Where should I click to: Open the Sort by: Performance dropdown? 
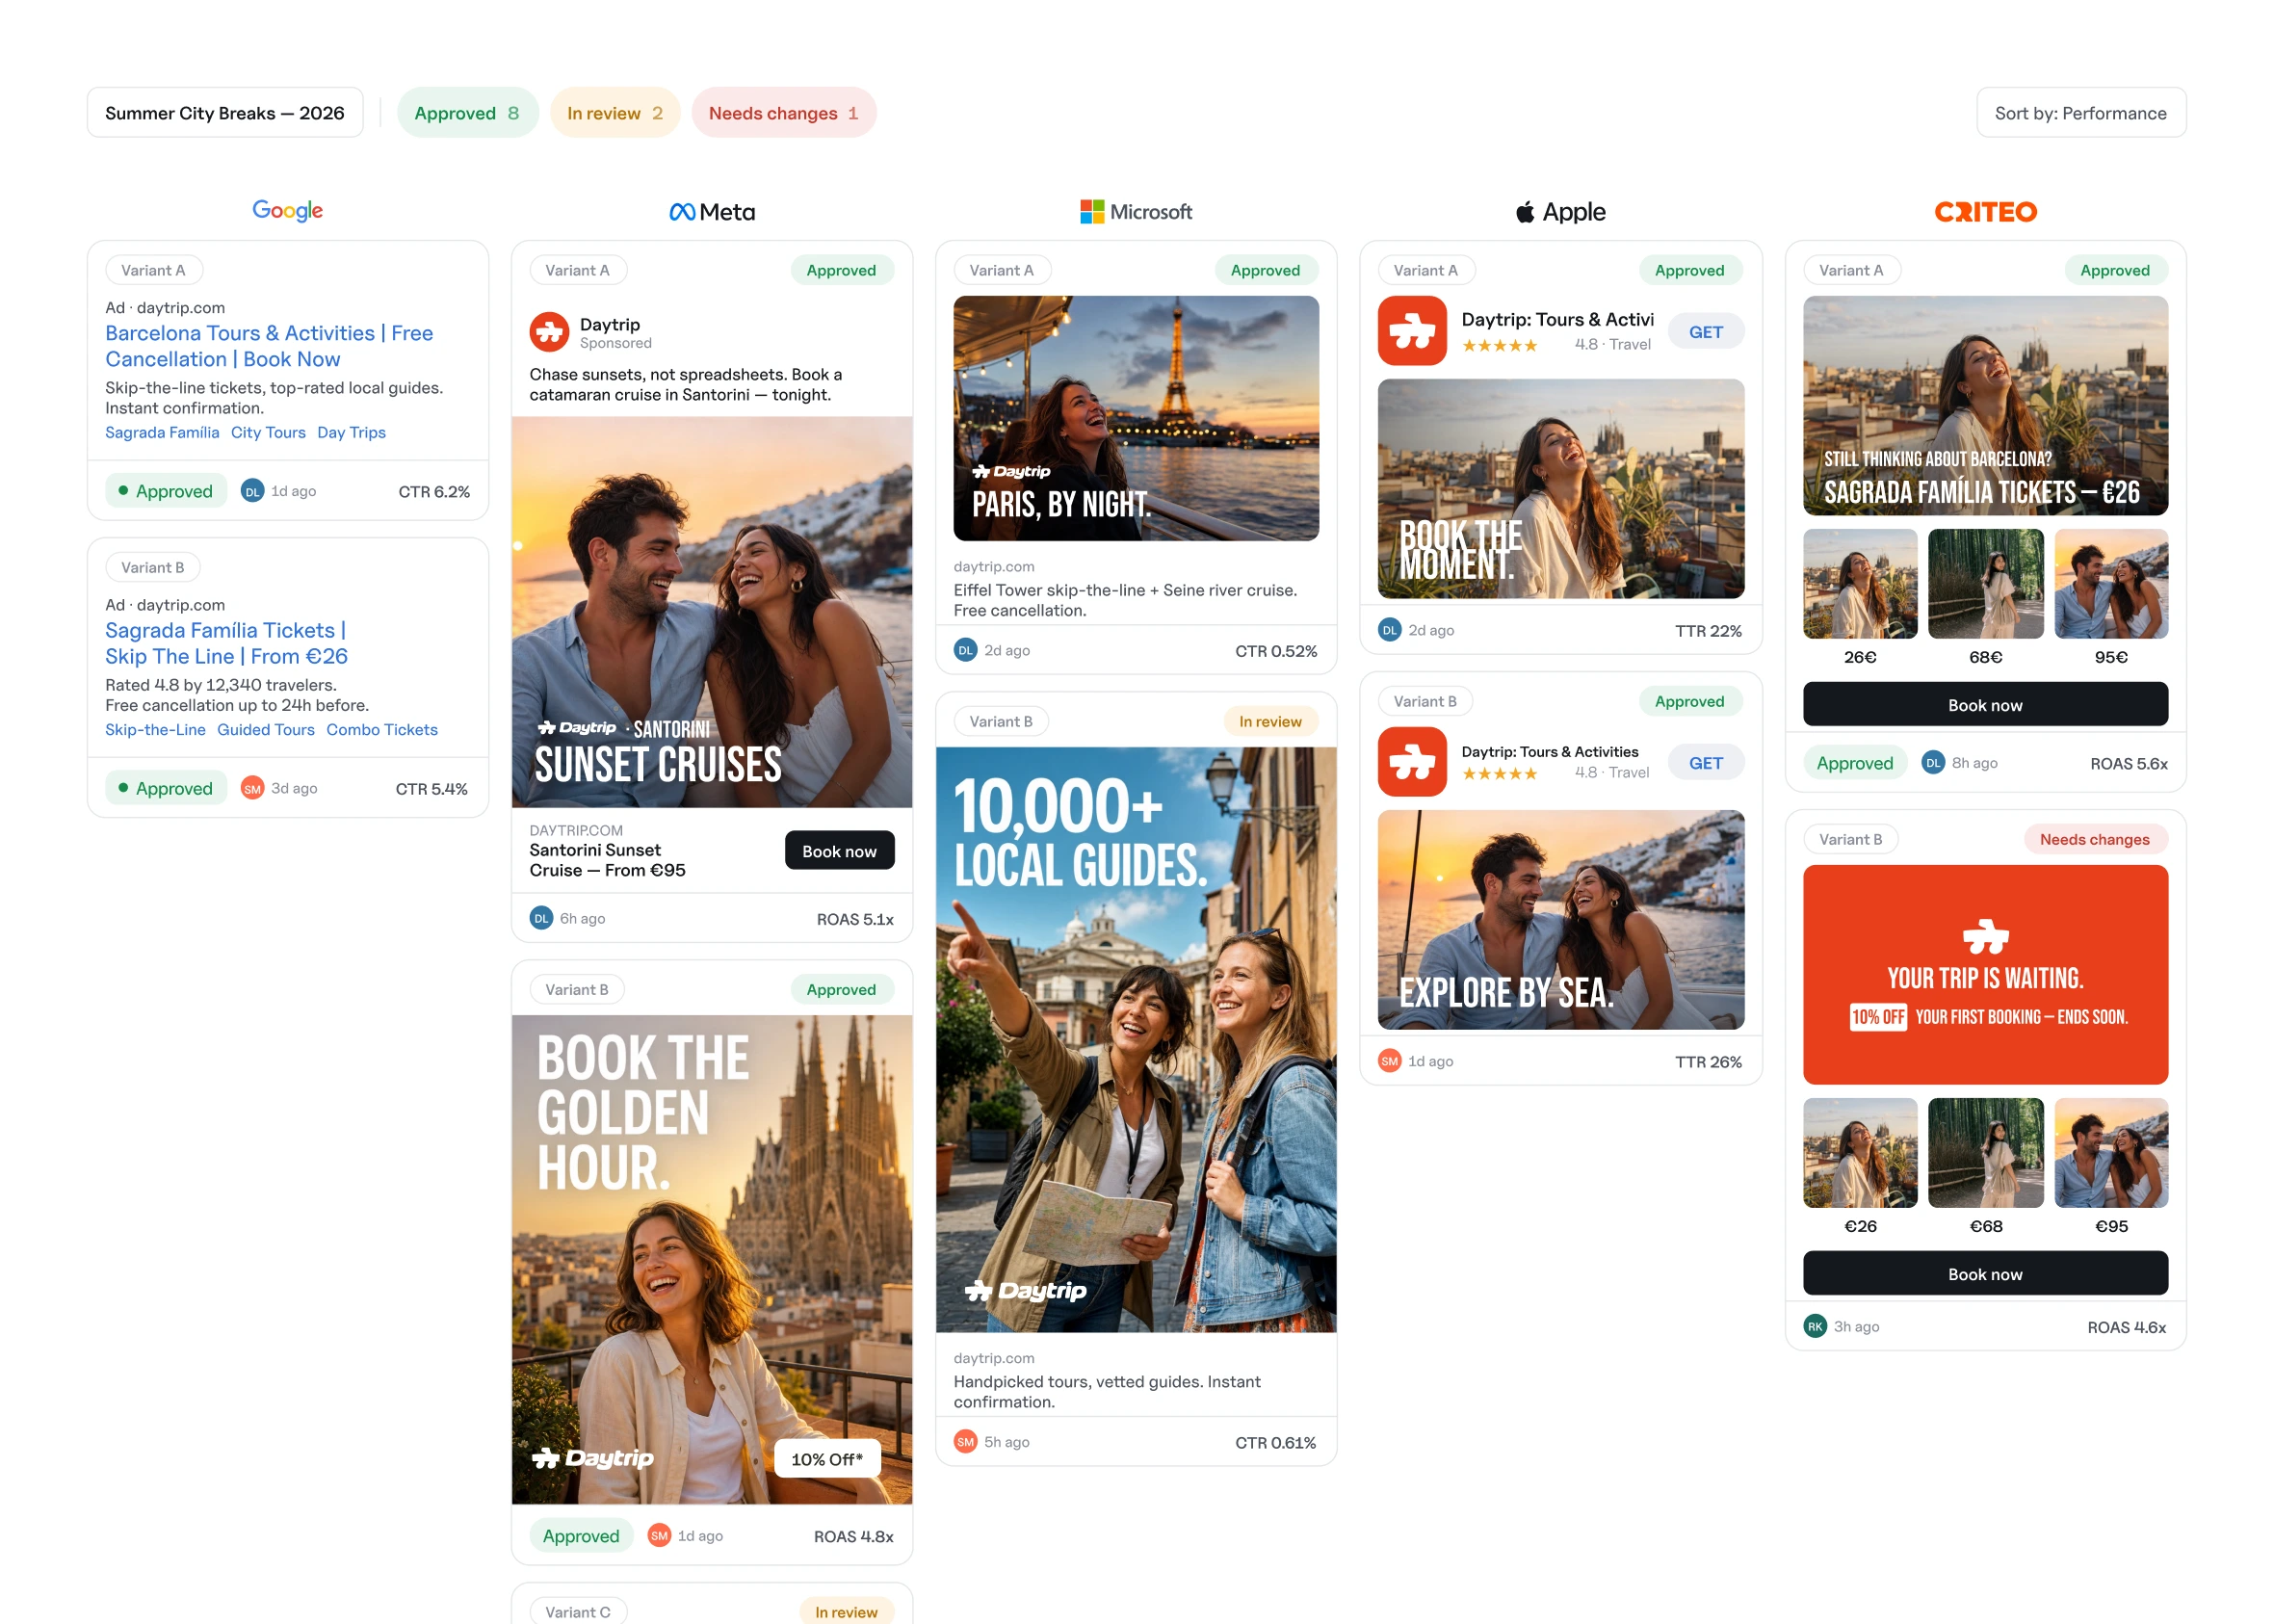pos(2081,113)
